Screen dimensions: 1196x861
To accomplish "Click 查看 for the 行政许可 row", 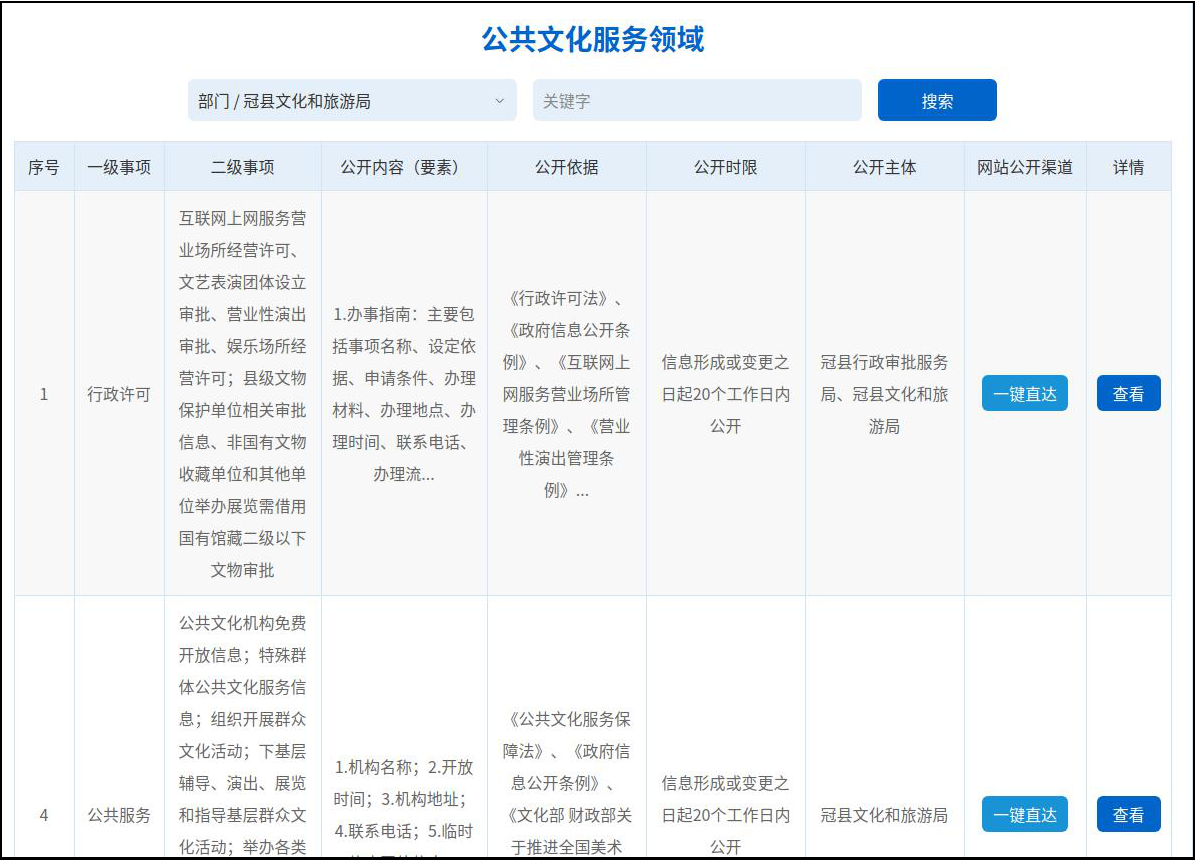I will [1128, 394].
